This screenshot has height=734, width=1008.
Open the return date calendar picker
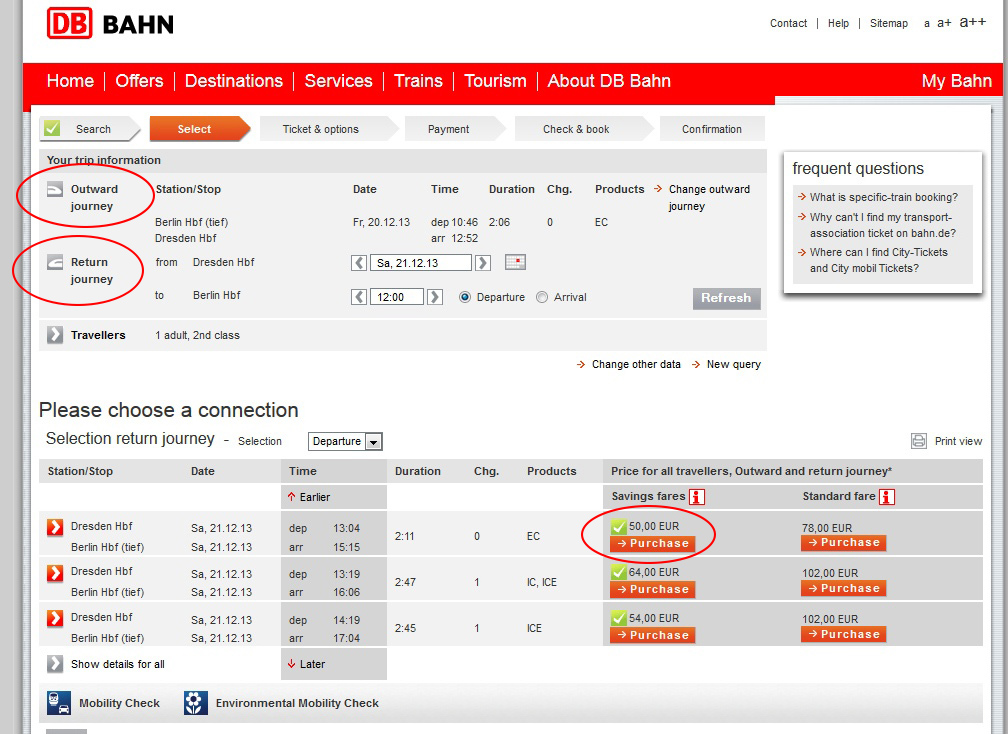[x=515, y=262]
